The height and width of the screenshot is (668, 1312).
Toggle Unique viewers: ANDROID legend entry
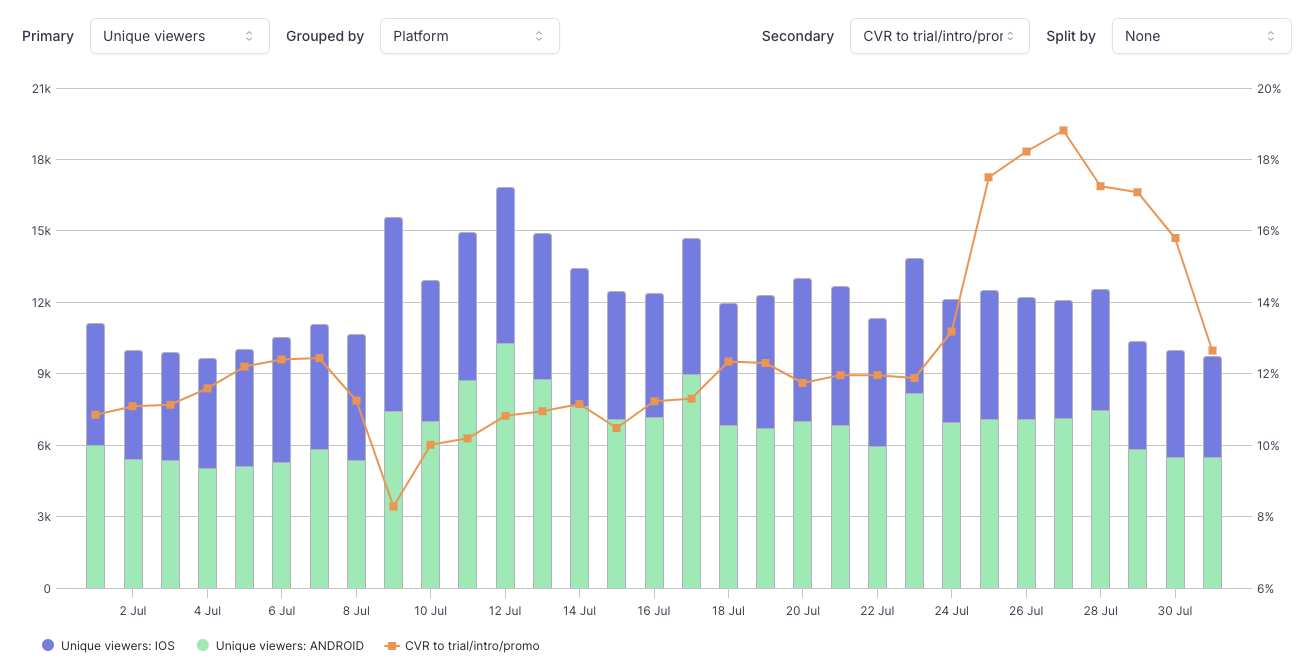(x=280, y=646)
